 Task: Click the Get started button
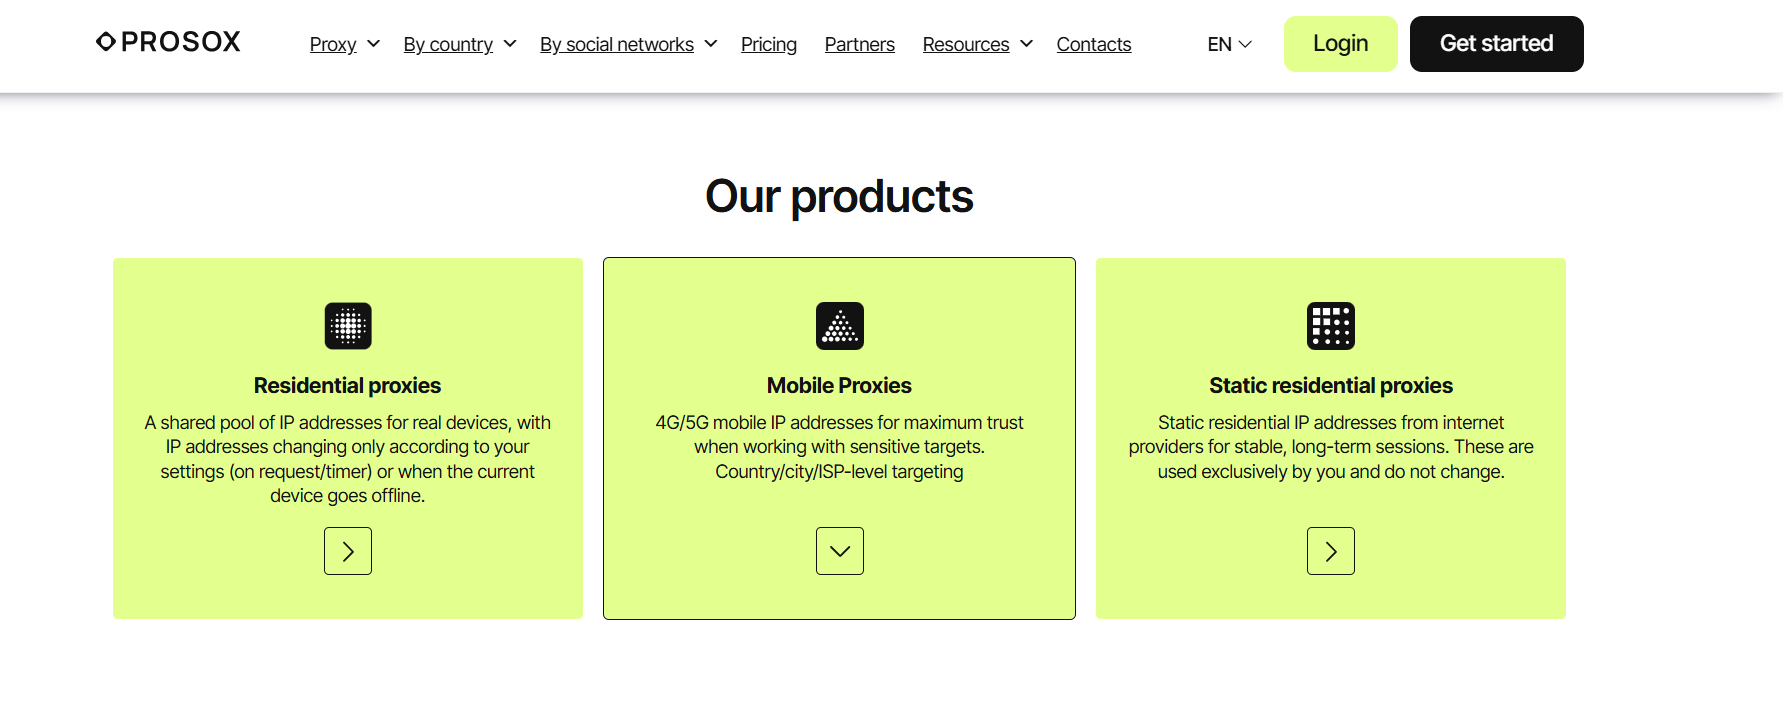coord(1496,44)
